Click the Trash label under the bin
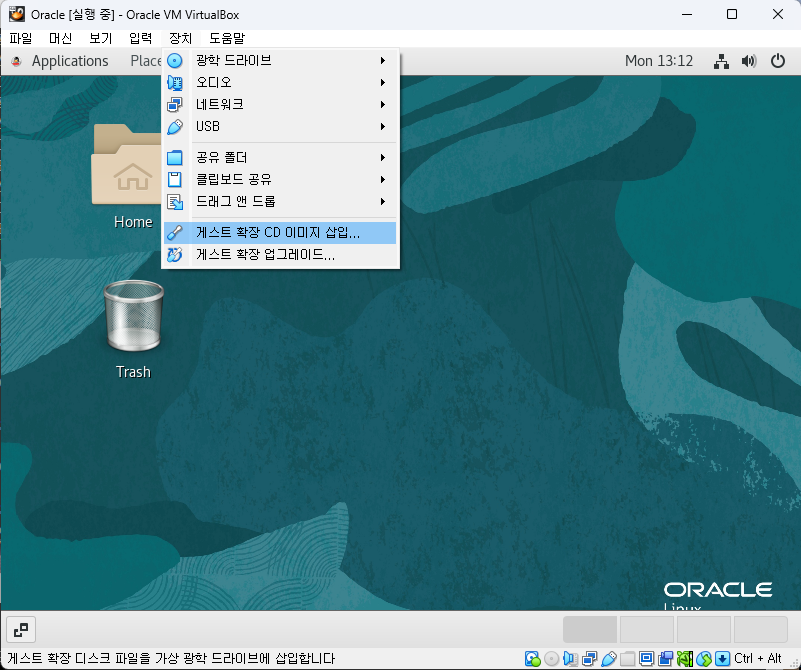This screenshot has width=801, height=670. pos(133,372)
